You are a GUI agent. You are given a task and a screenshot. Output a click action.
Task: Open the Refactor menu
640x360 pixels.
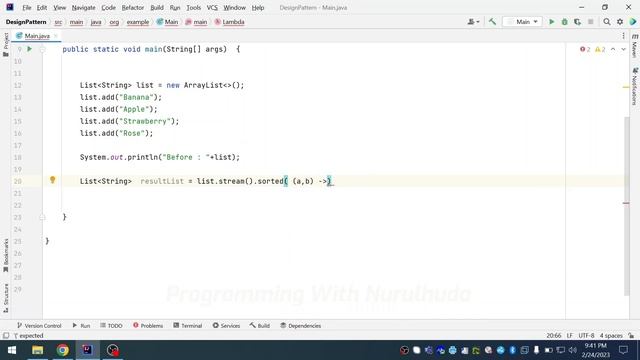pos(133,8)
